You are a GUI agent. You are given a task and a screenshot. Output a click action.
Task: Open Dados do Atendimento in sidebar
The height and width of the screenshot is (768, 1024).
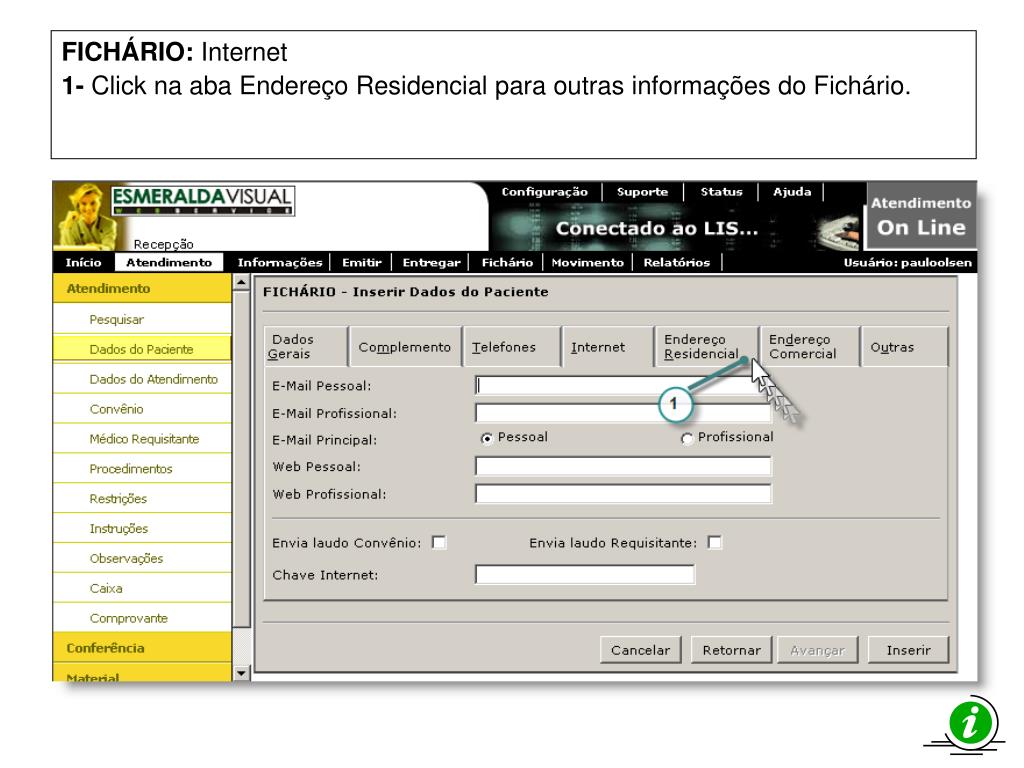(142, 379)
